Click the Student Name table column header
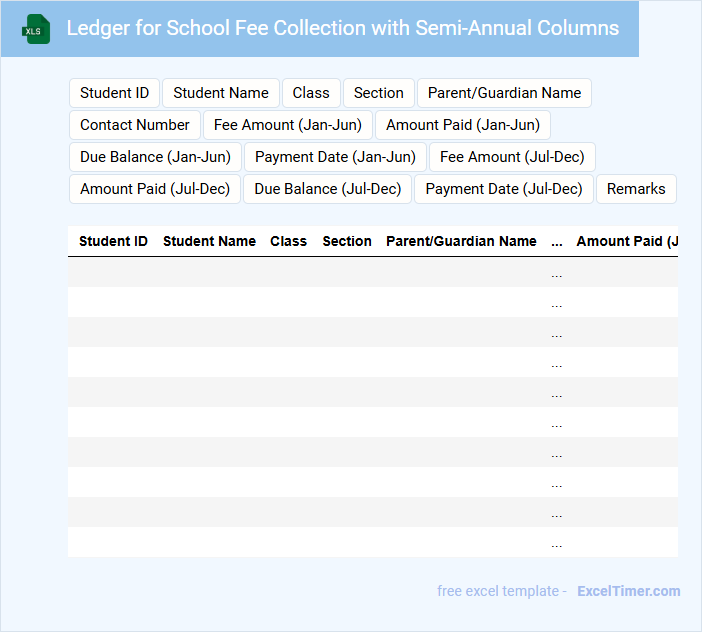This screenshot has height=632, width=702. [x=209, y=241]
